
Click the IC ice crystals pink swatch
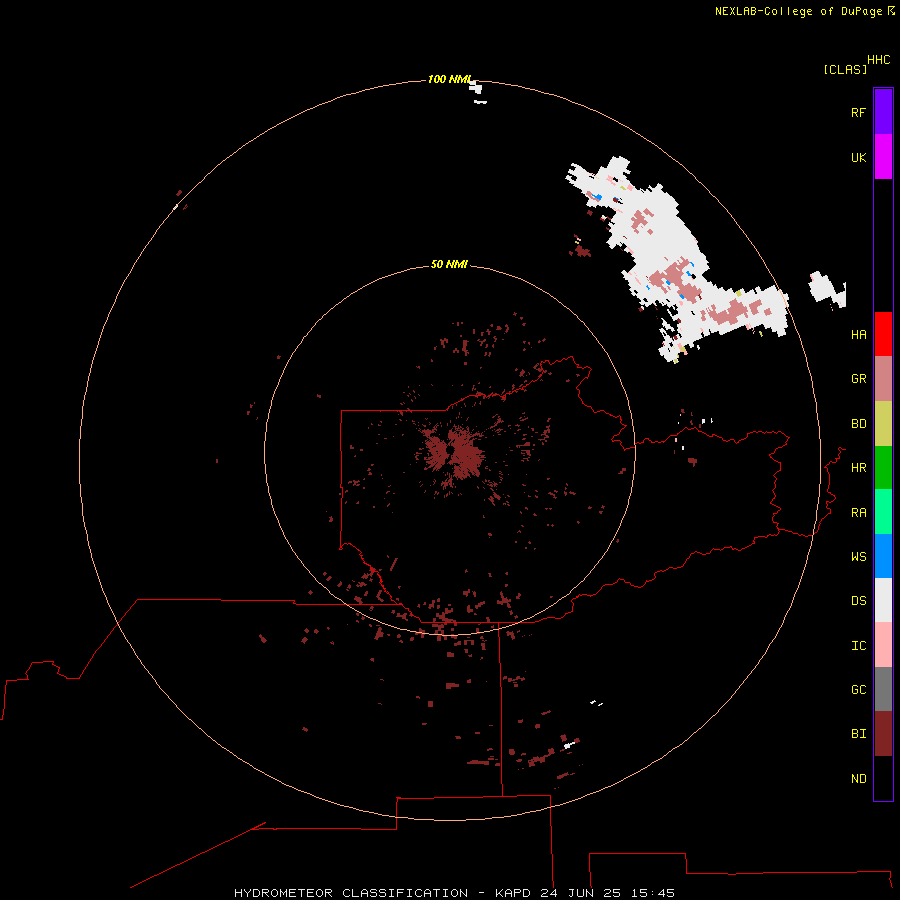(x=883, y=645)
